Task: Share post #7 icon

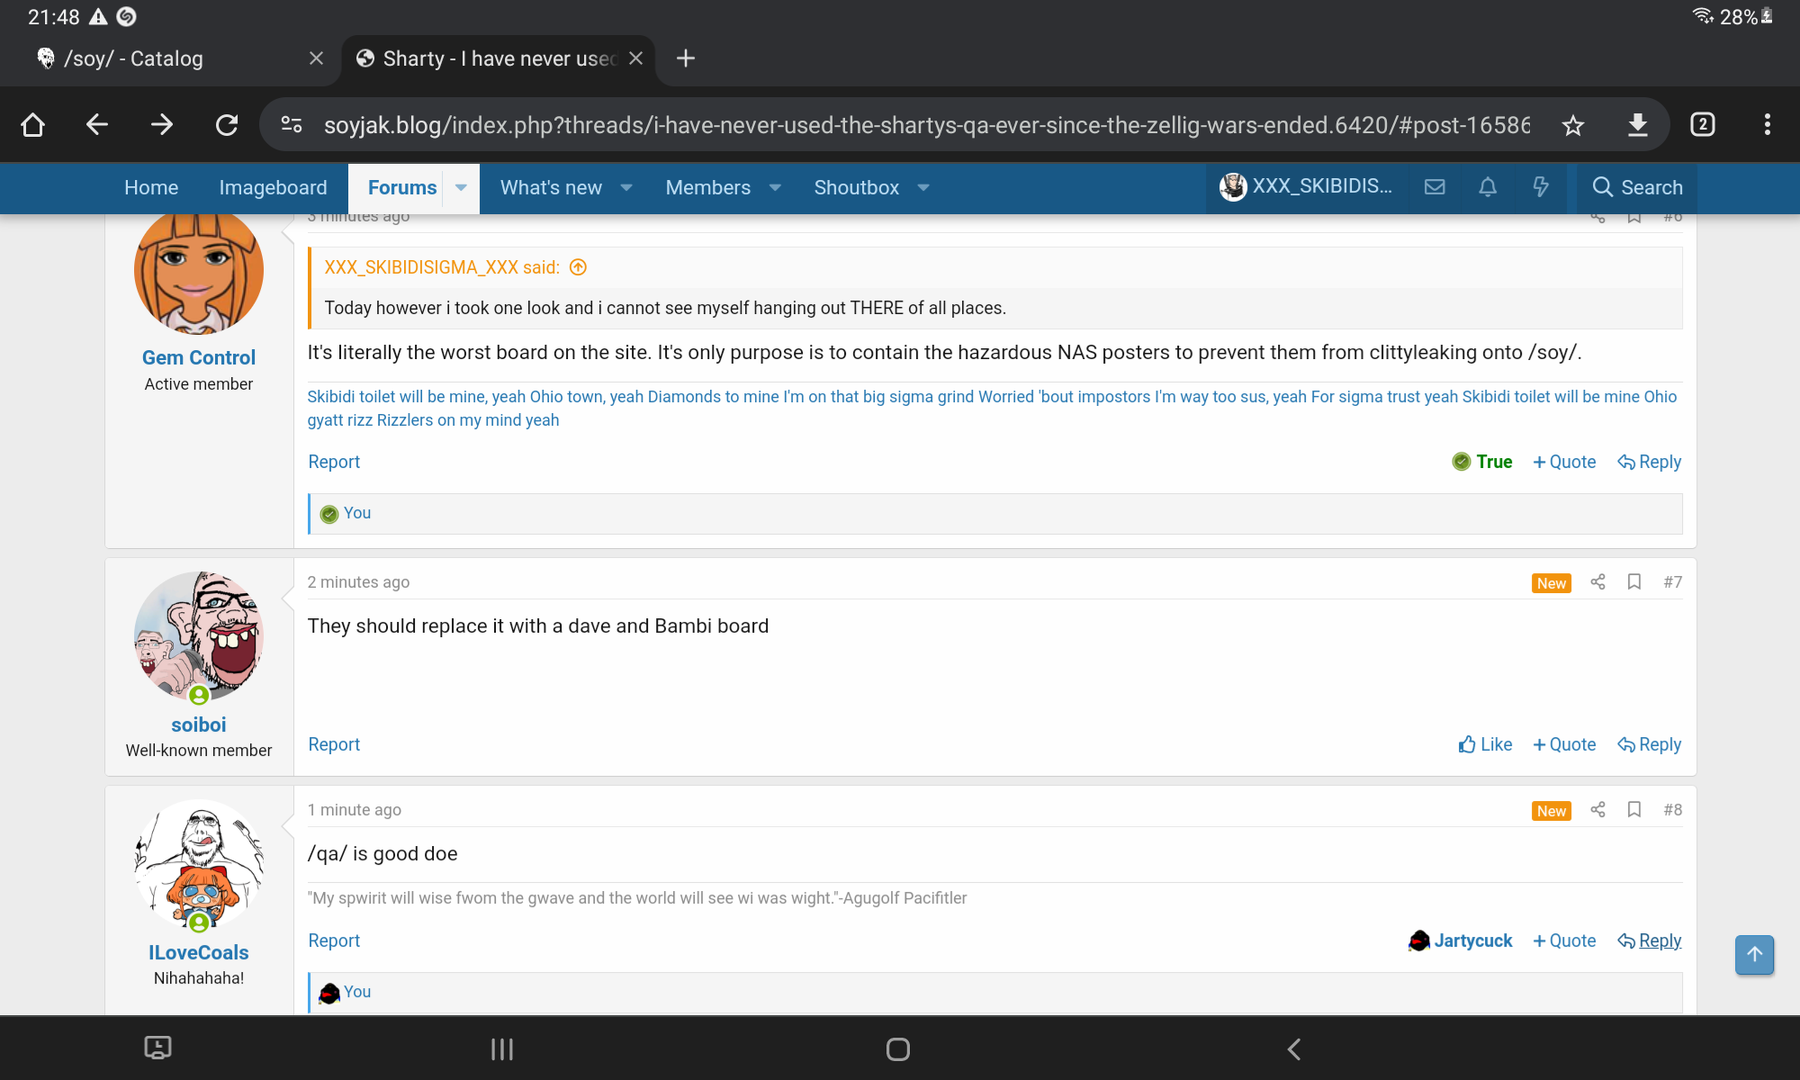Action: pos(1598,582)
